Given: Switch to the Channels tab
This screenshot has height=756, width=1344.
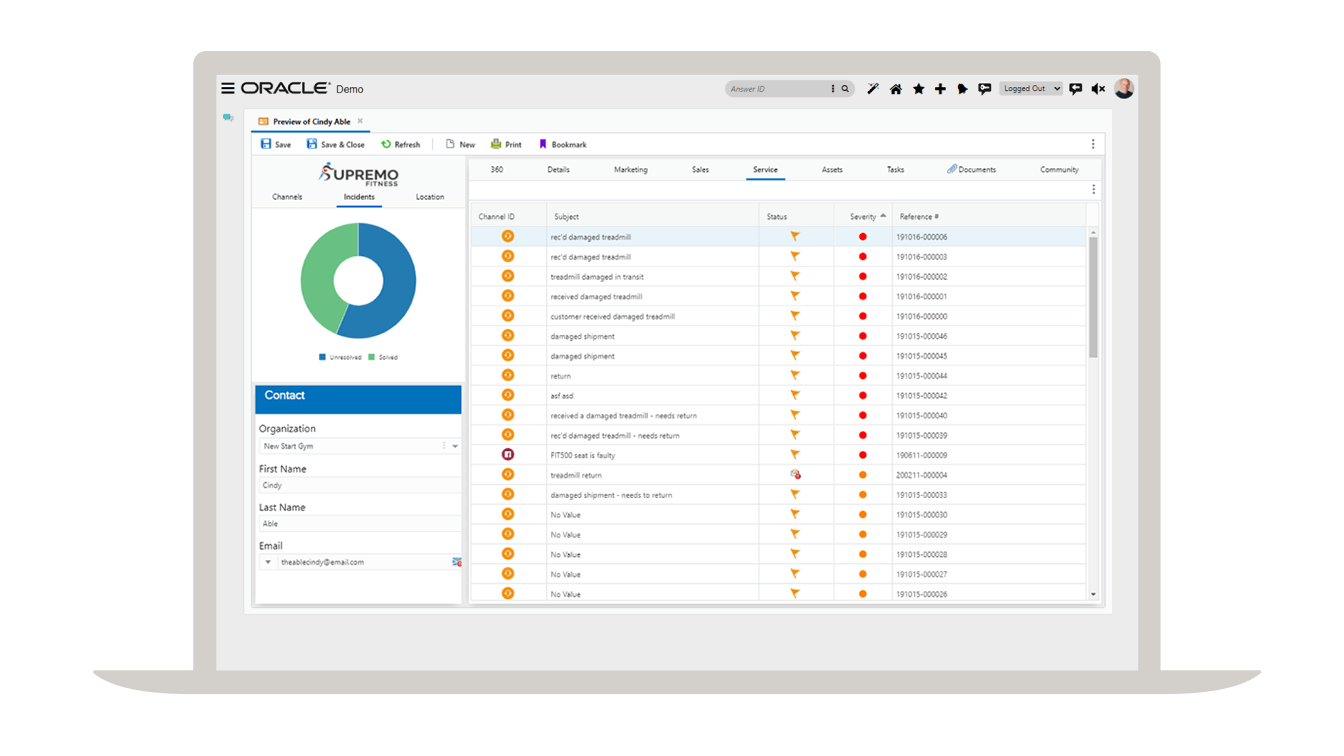Looking at the screenshot, I should click(287, 197).
